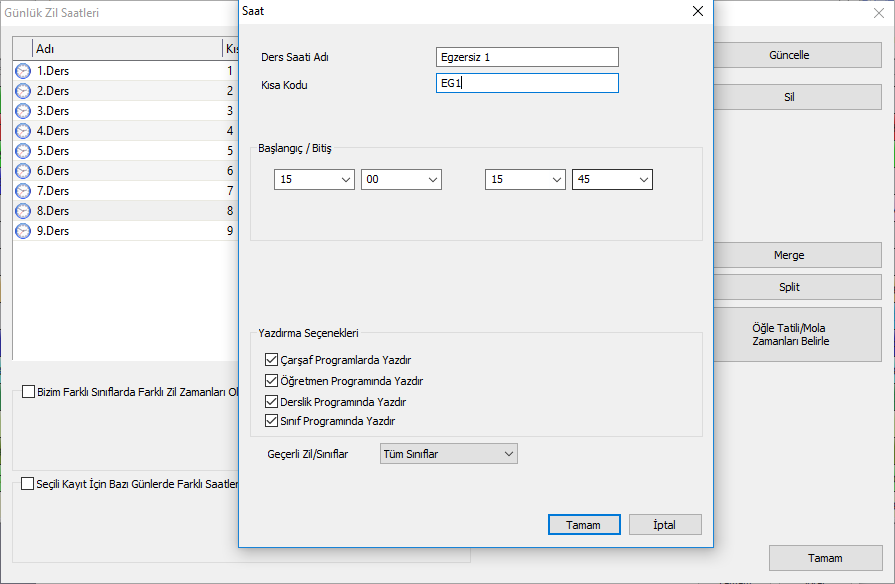This screenshot has height=584, width=895.
Task: Toggle Öğretmen Programında Yazdır checkbox
Action: (x=271, y=381)
